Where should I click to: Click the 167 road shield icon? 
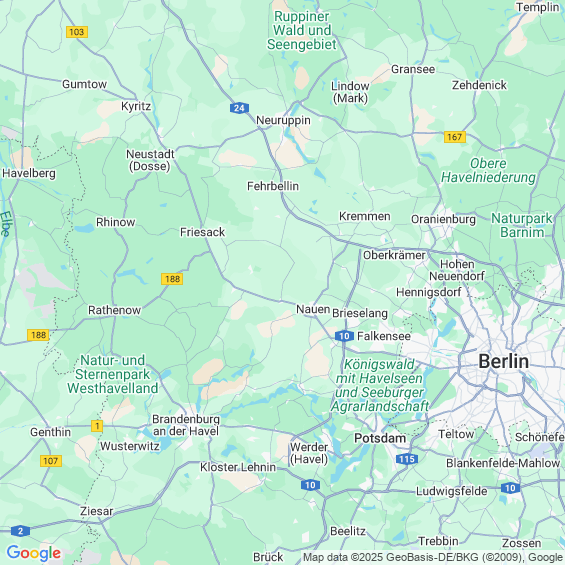point(455,137)
